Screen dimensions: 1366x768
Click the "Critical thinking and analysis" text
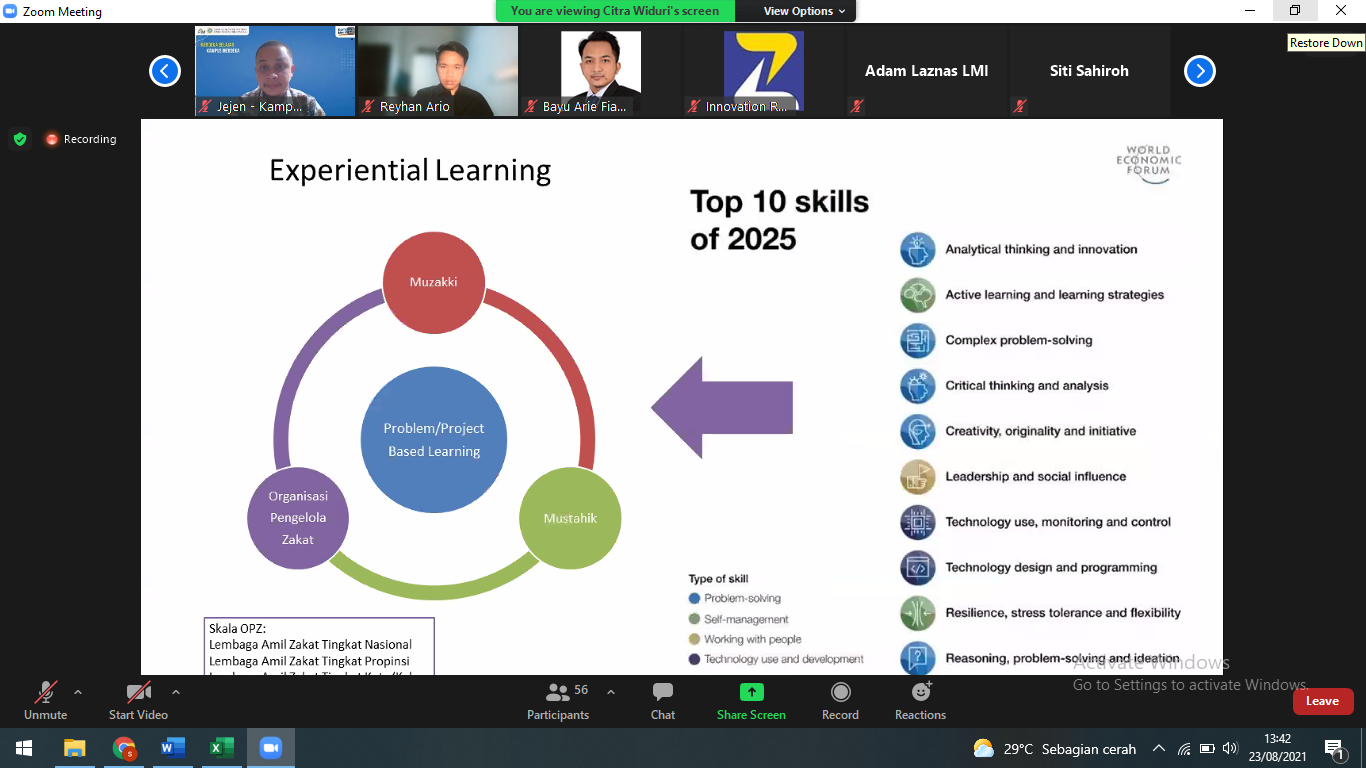point(1027,386)
